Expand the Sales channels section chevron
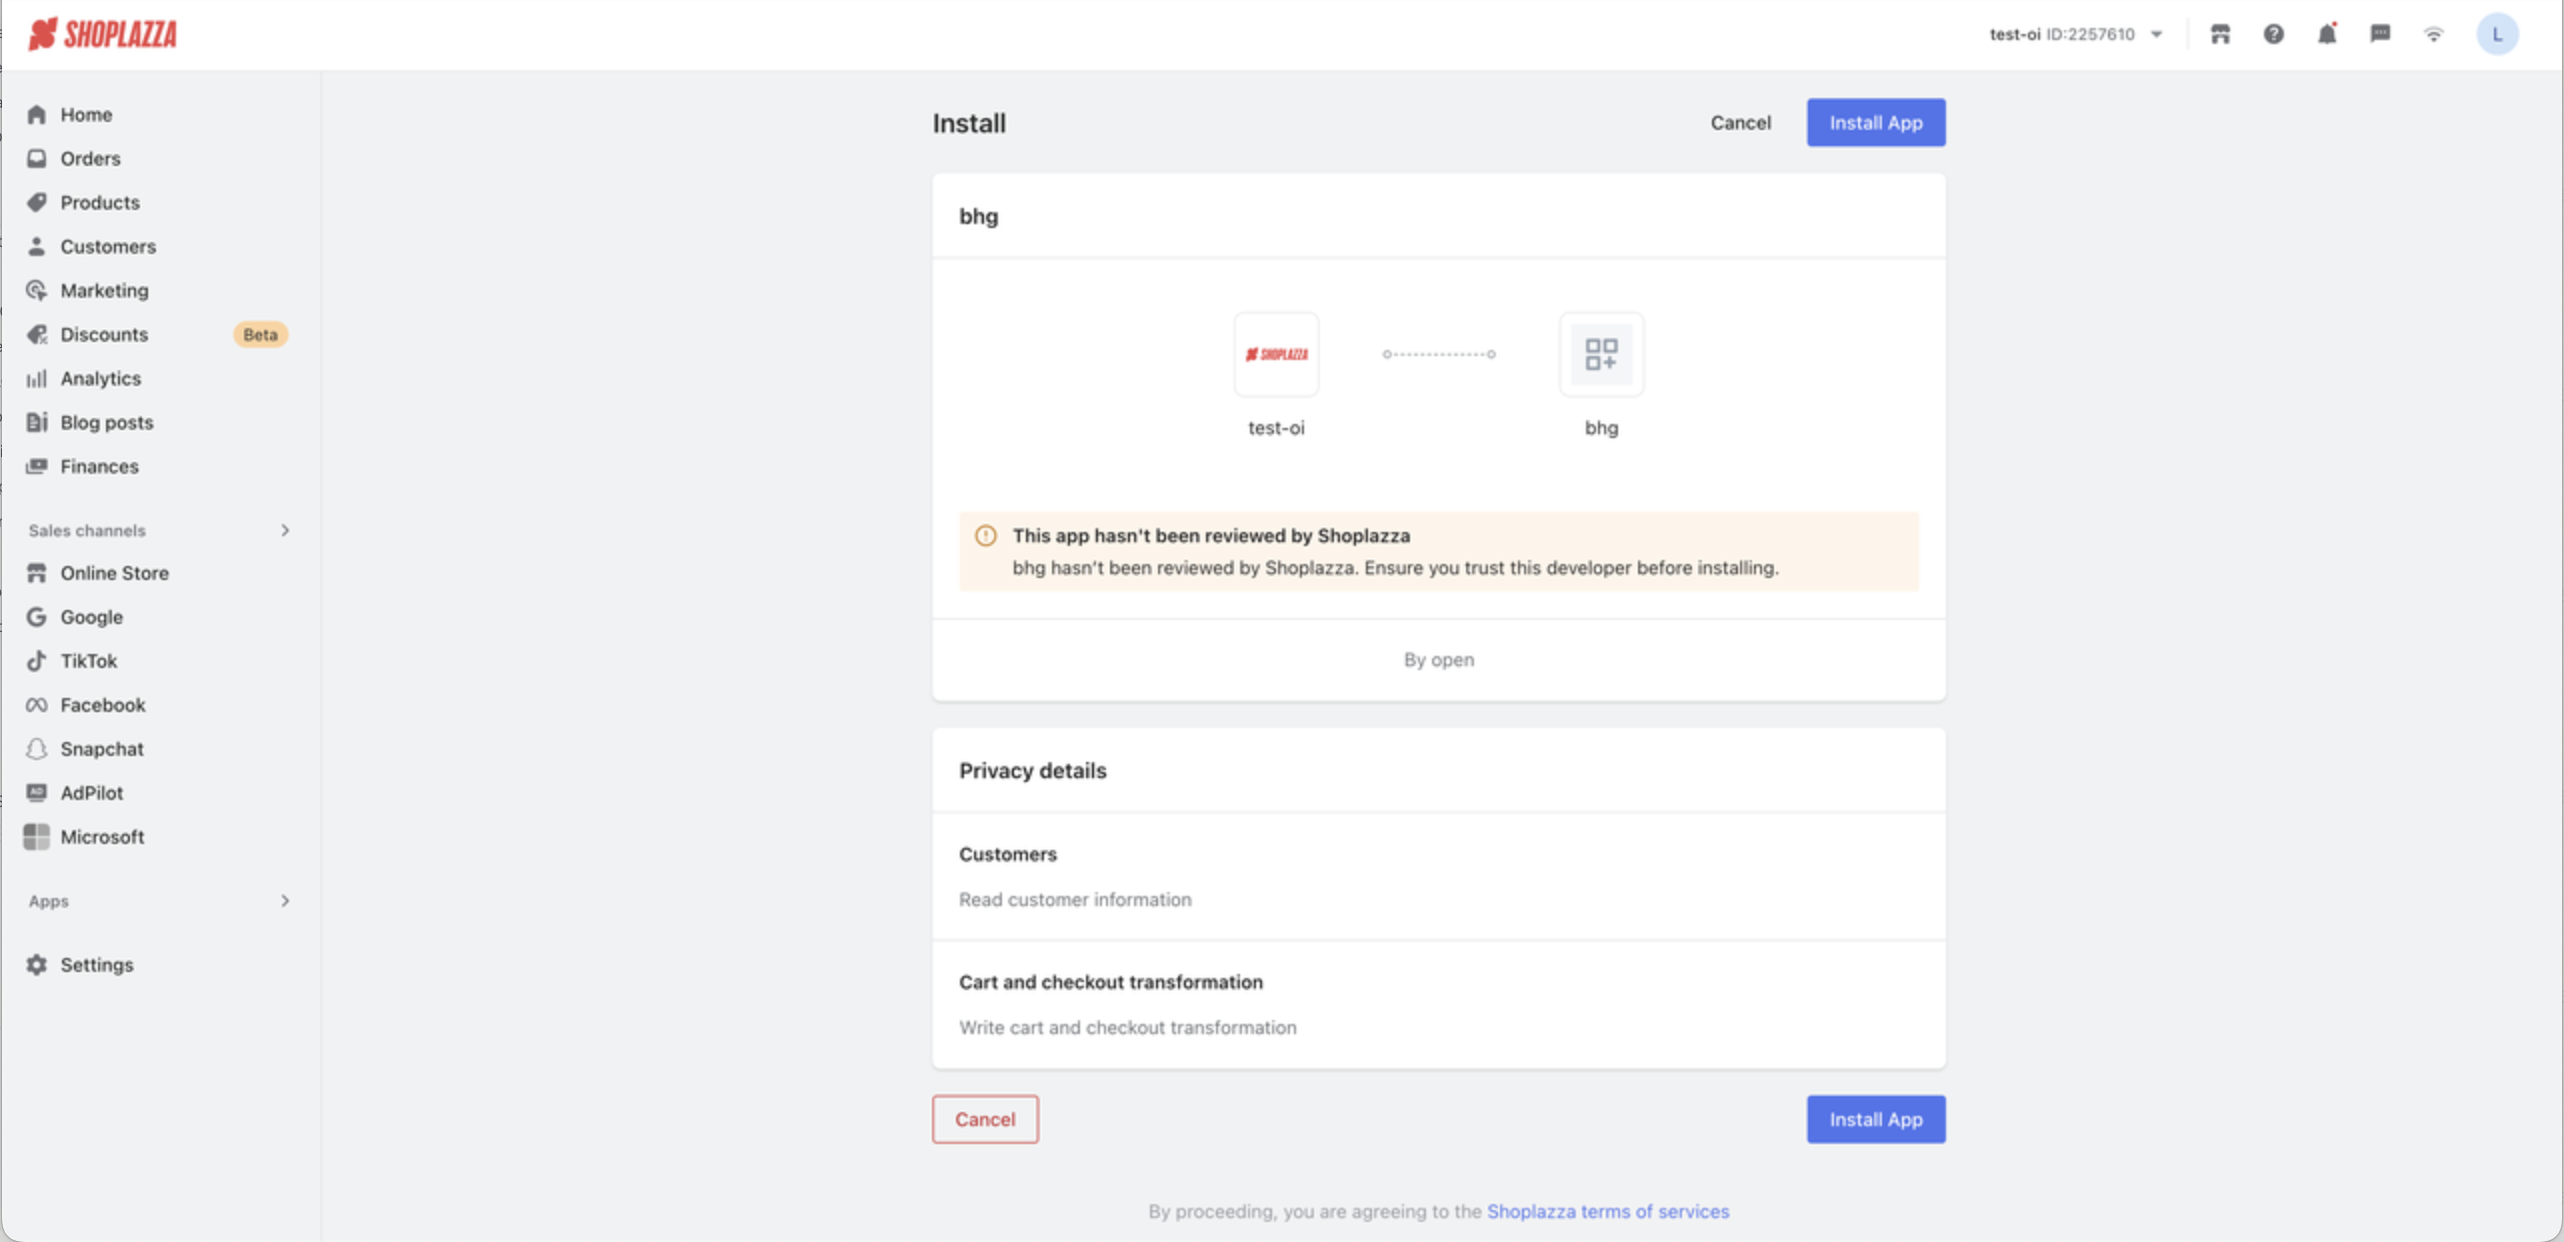Viewport: 2564px width, 1242px height. (285, 530)
